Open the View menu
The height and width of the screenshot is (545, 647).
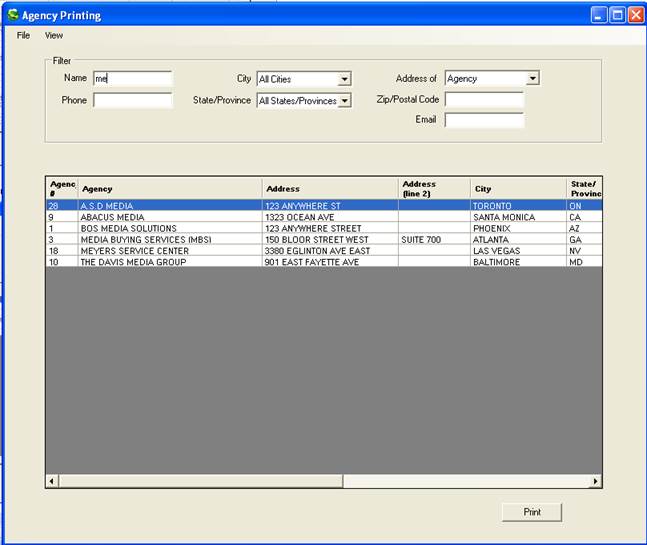[x=54, y=35]
